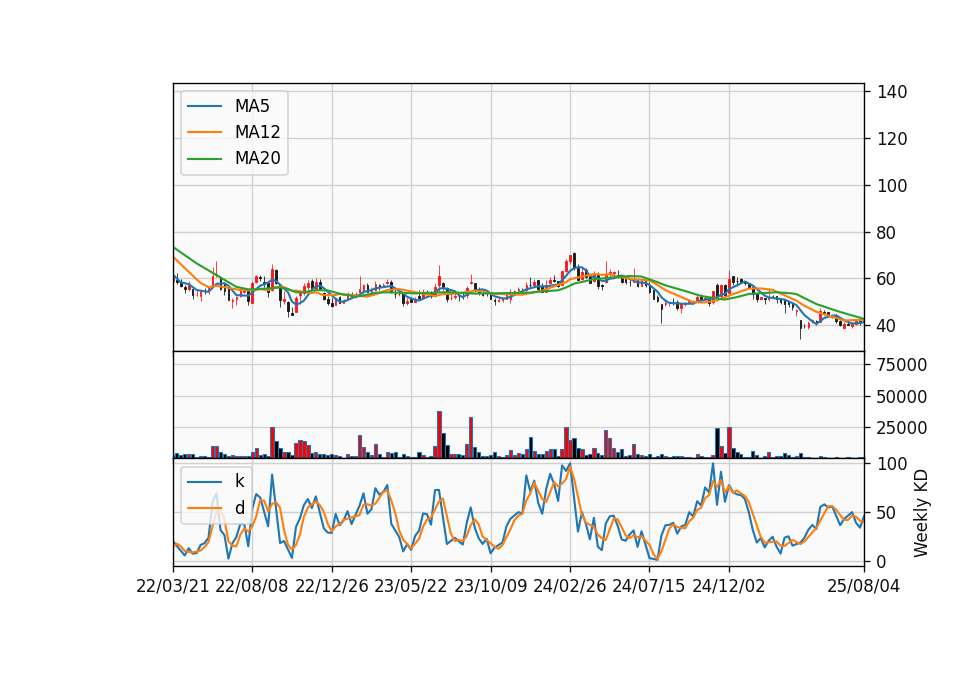Click the 50000 volume axis label
The width and height of the screenshot is (960, 690).
pyautogui.click(x=902, y=397)
